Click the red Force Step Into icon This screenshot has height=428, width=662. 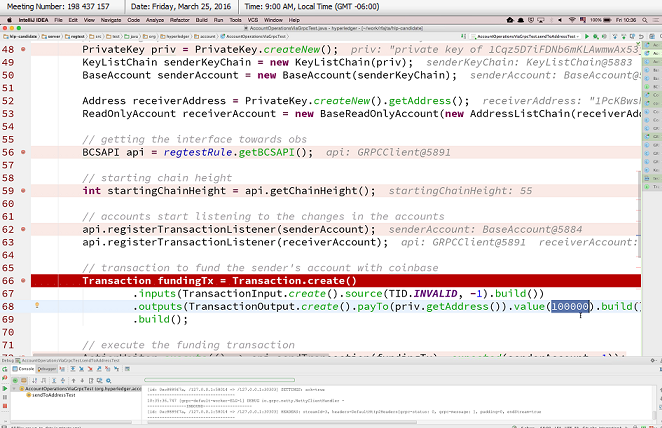90,369
